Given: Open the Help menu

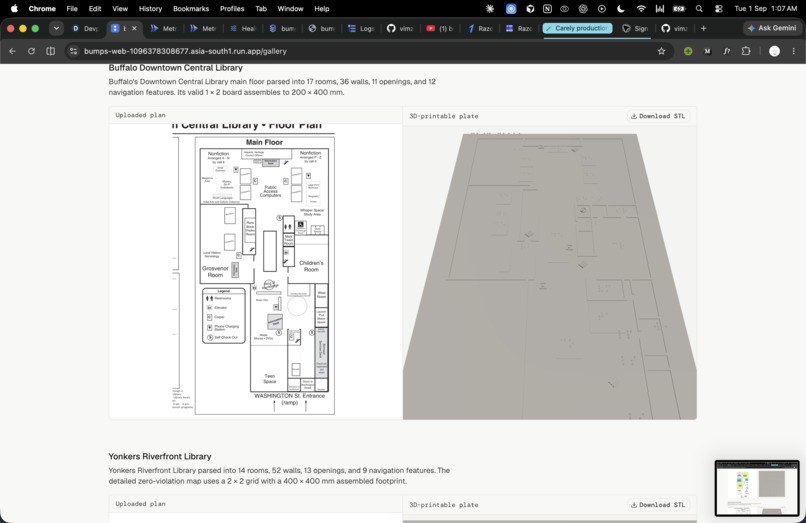Looking at the screenshot, I should coord(322,8).
